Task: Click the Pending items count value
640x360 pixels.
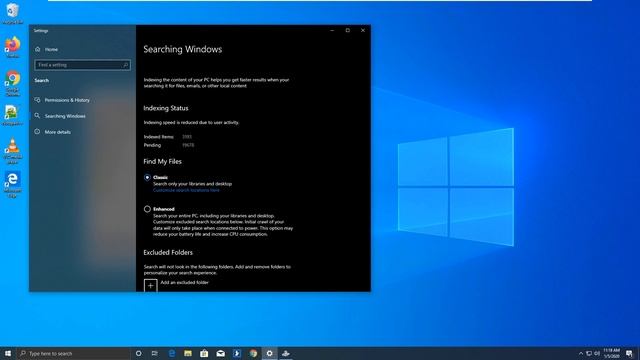Action: pos(188,145)
